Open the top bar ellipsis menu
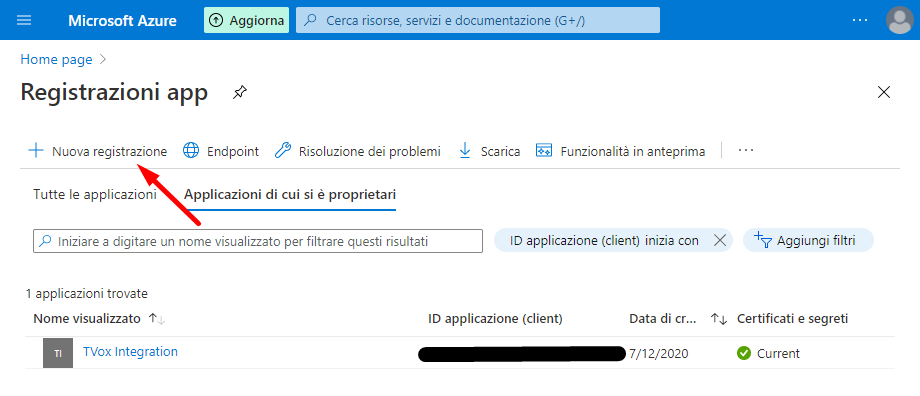The width and height of the screenshot is (920, 396). click(x=860, y=21)
